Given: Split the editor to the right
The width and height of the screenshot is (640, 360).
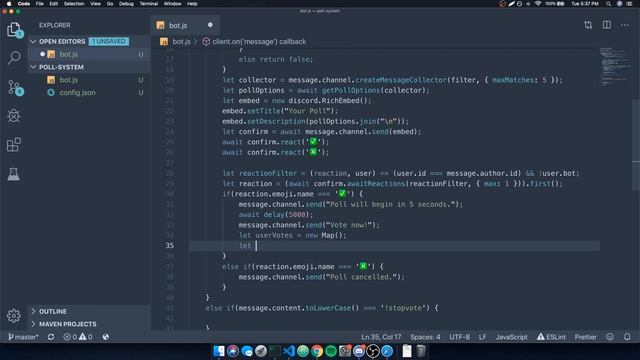Looking at the screenshot, I should [607, 25].
